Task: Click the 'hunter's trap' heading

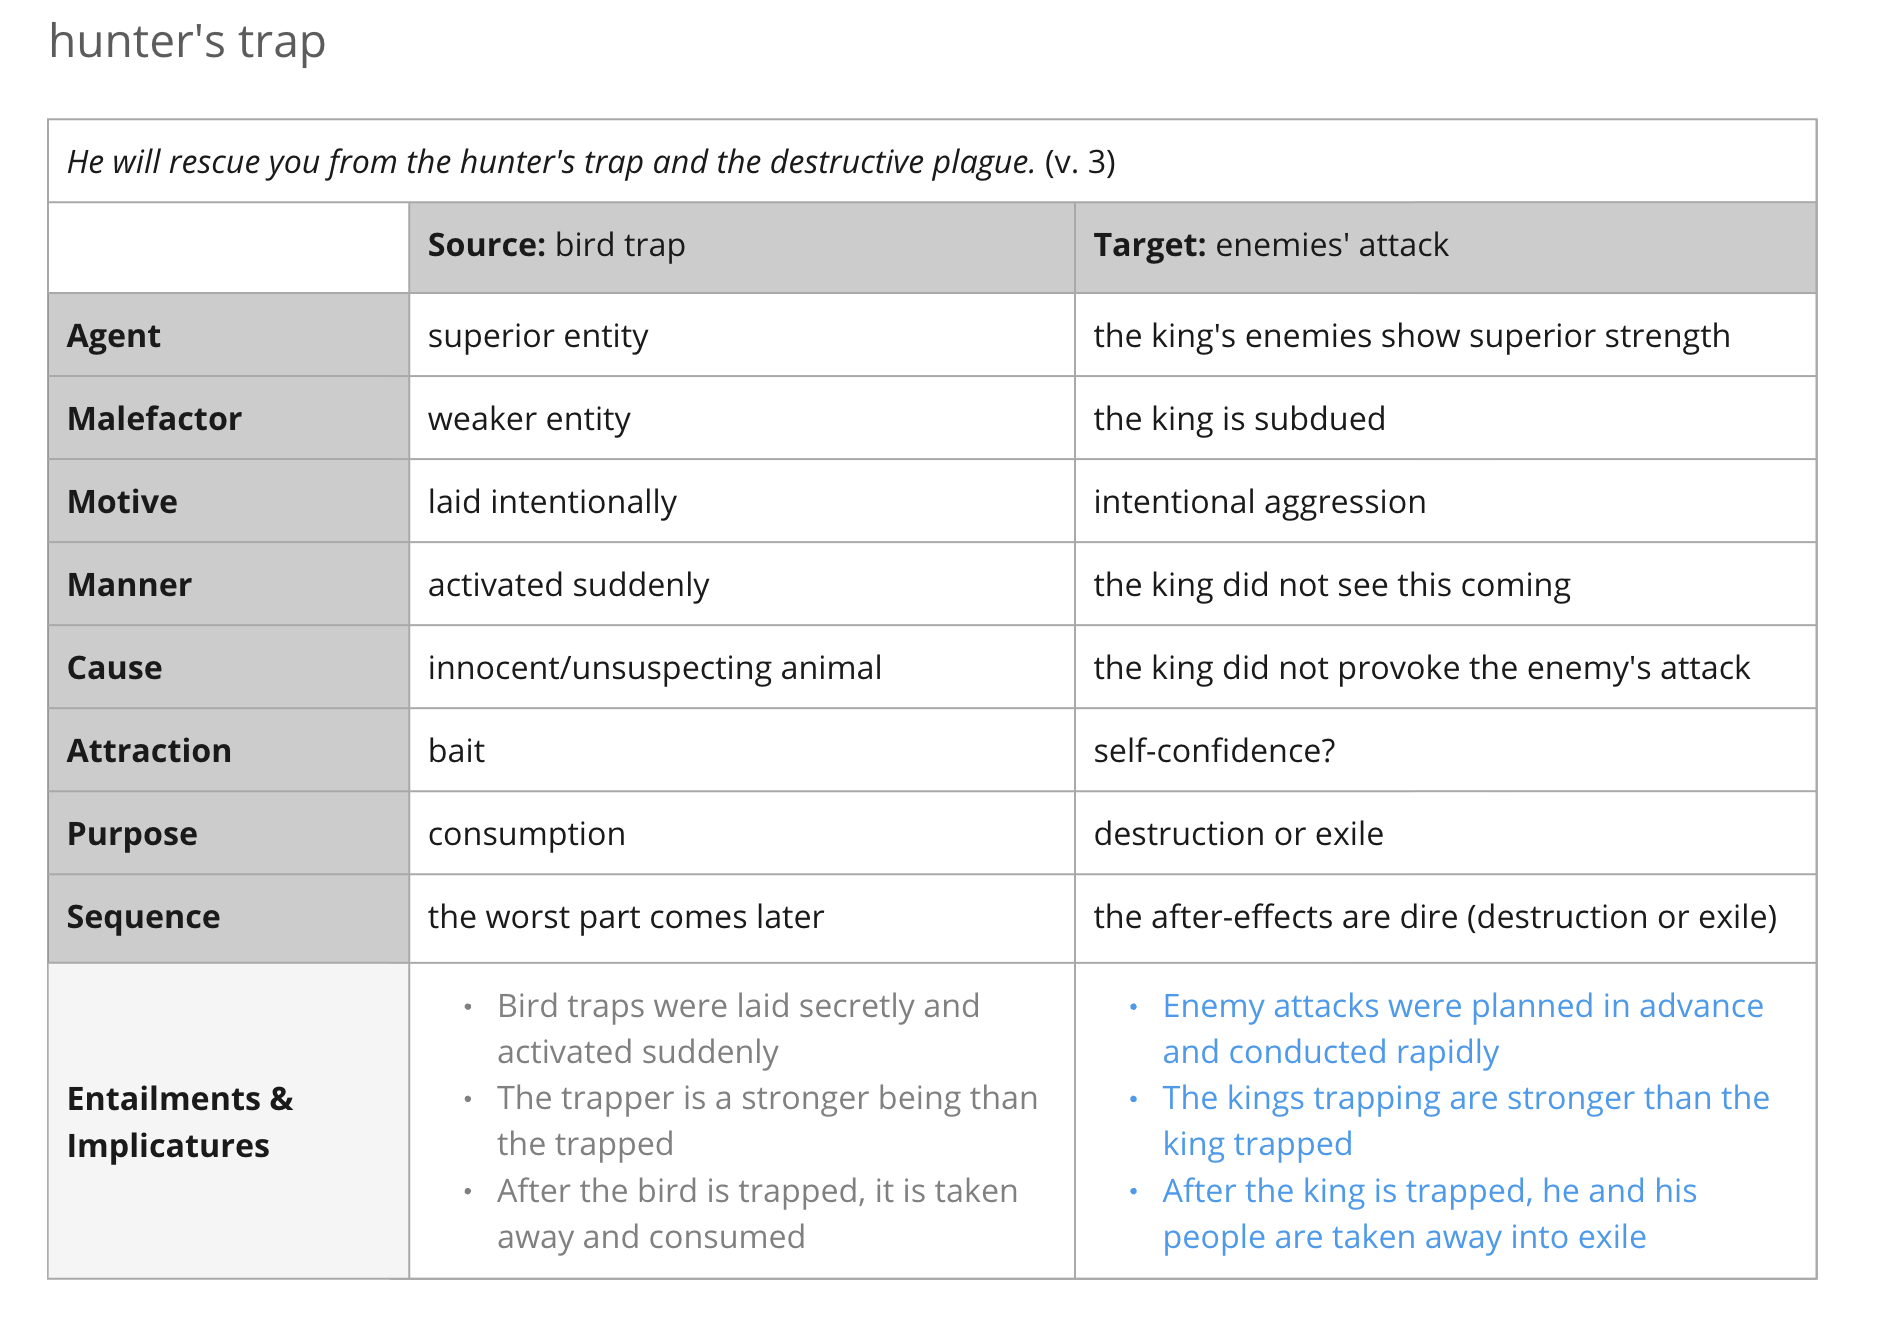Action: (x=187, y=42)
